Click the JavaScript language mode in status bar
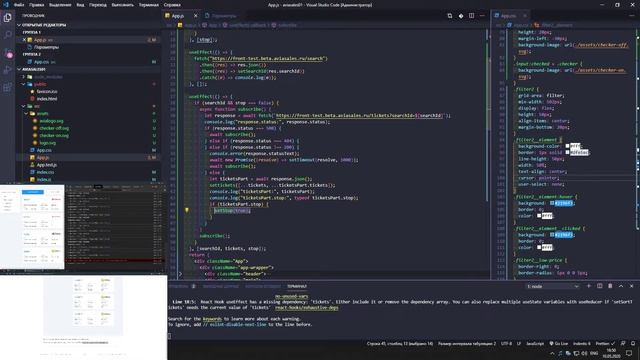Viewport: 640px width, 360px height. point(535,344)
